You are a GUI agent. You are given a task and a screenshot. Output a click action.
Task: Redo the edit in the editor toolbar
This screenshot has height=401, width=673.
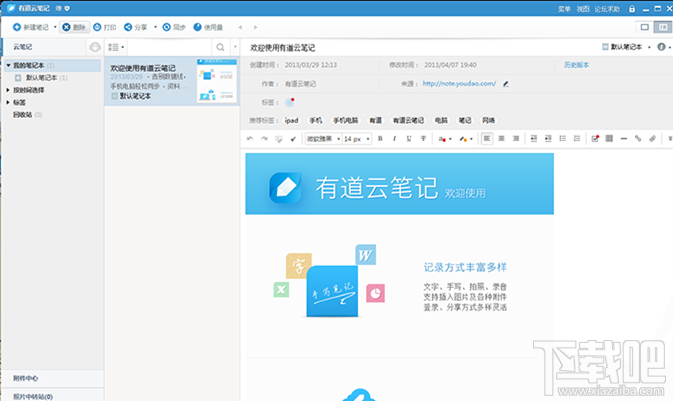coord(264,139)
